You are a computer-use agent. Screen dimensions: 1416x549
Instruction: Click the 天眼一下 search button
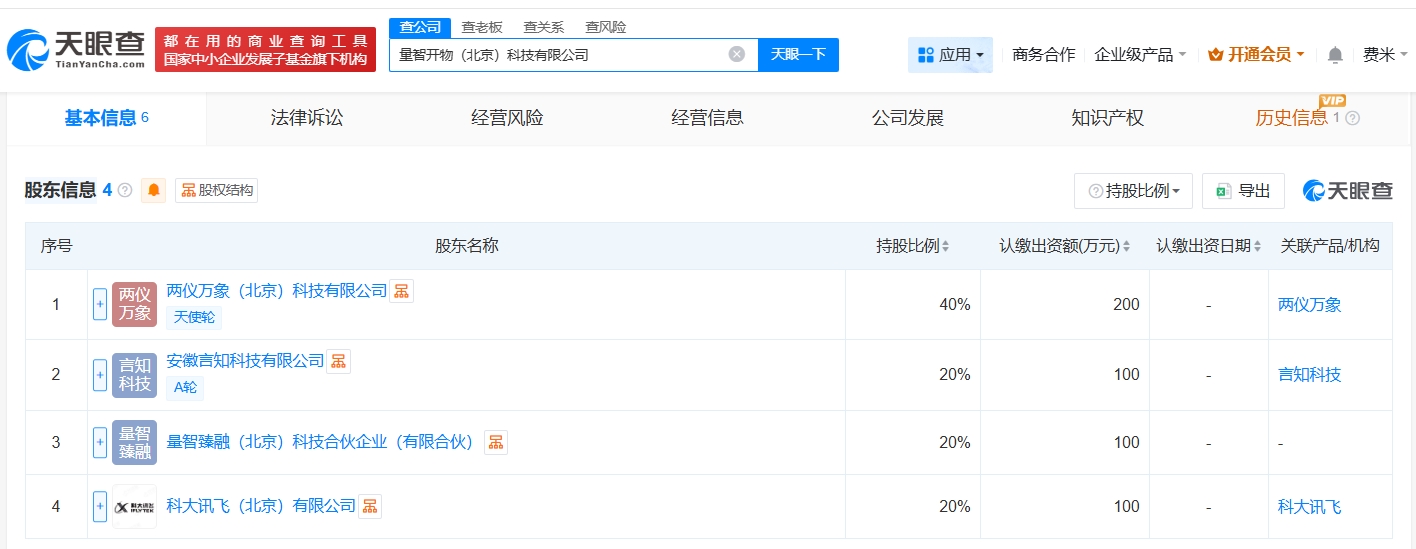798,55
